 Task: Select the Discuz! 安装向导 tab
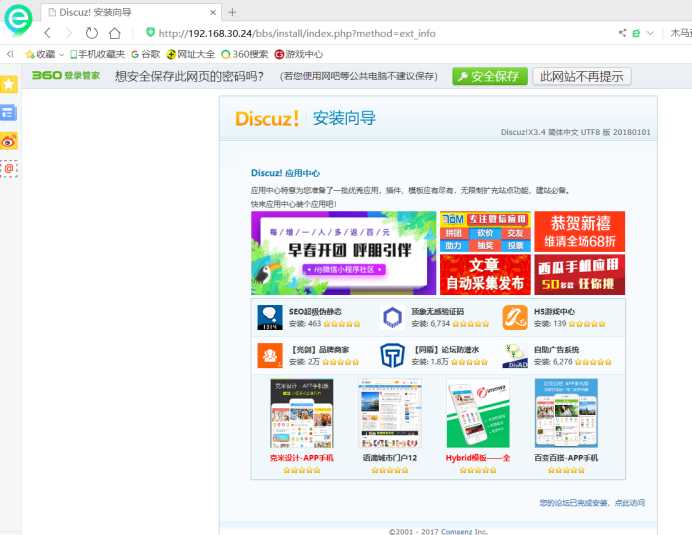click(x=131, y=12)
